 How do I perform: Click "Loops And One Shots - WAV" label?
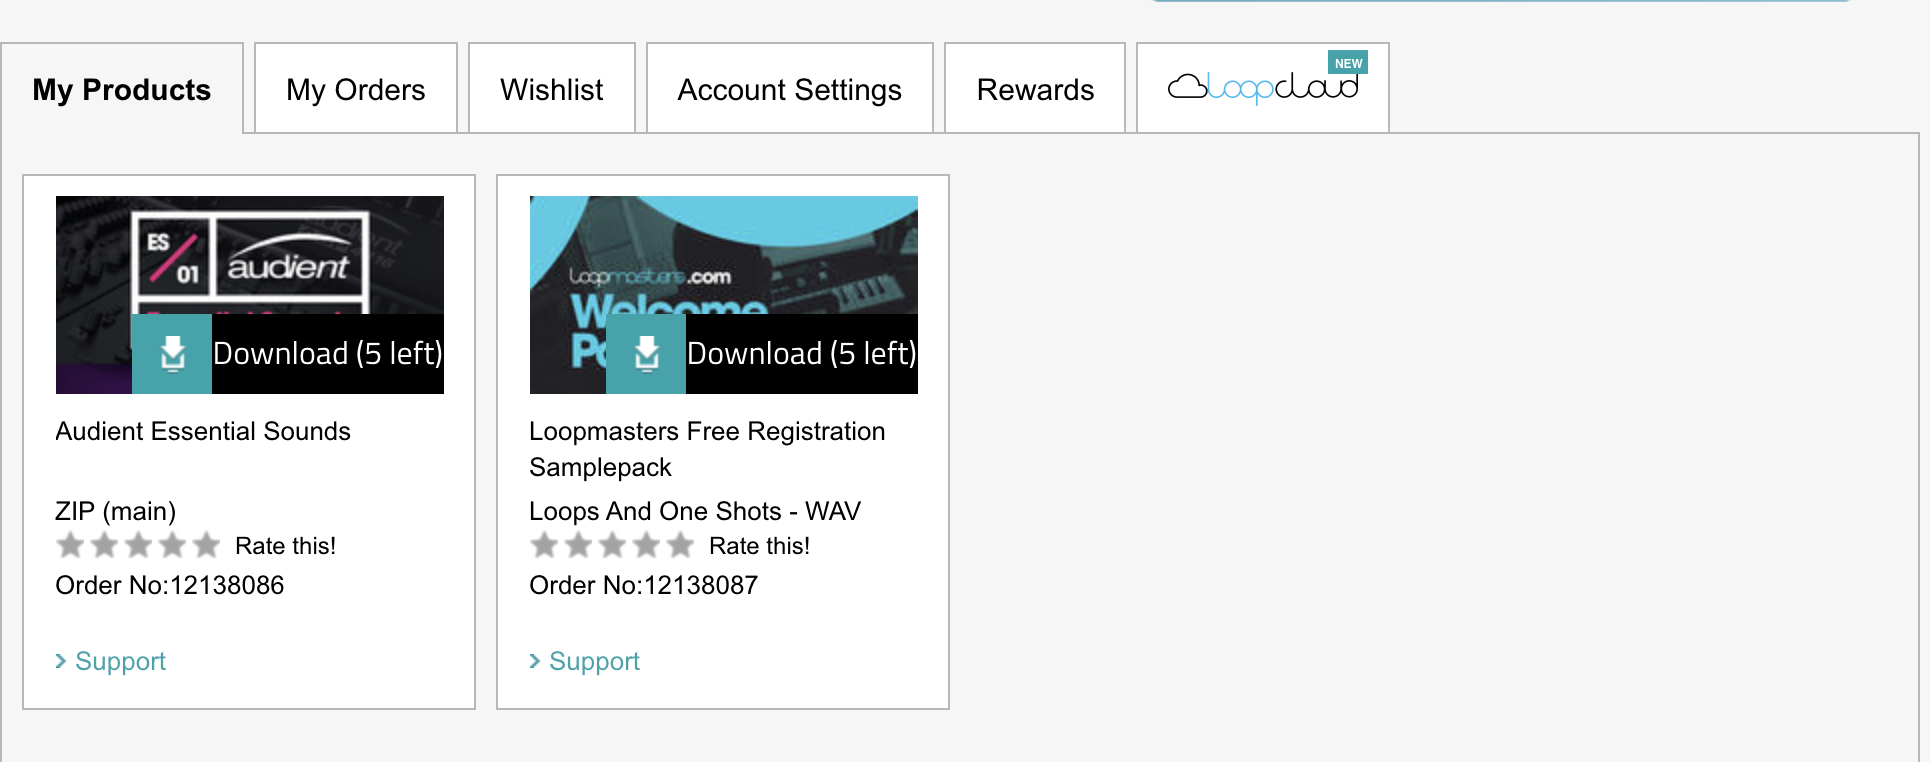pos(695,511)
